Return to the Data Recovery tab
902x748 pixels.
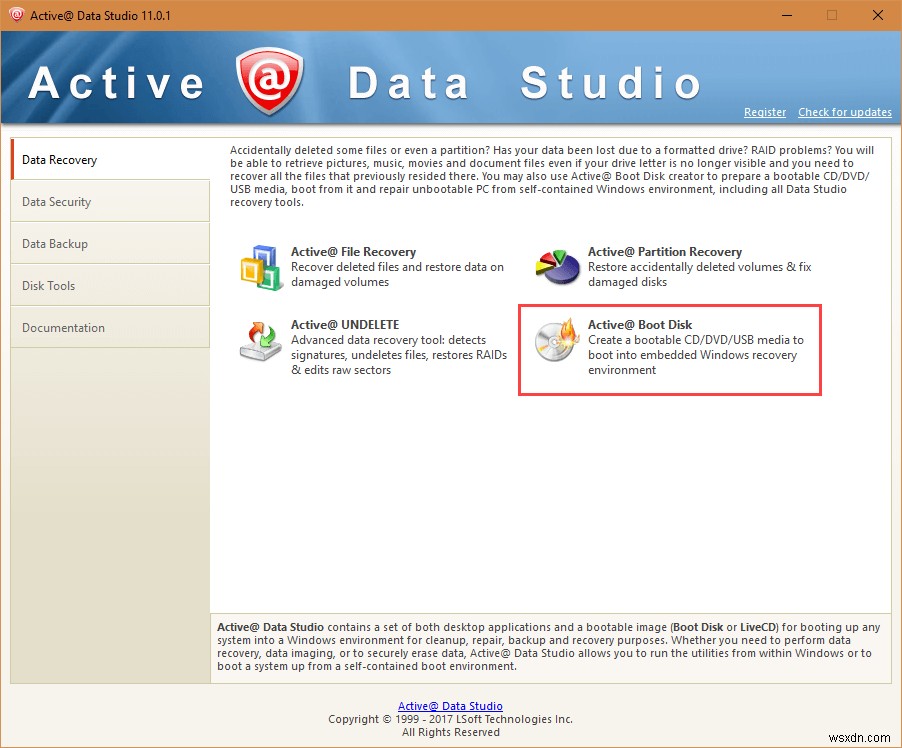pyautogui.click(x=58, y=159)
